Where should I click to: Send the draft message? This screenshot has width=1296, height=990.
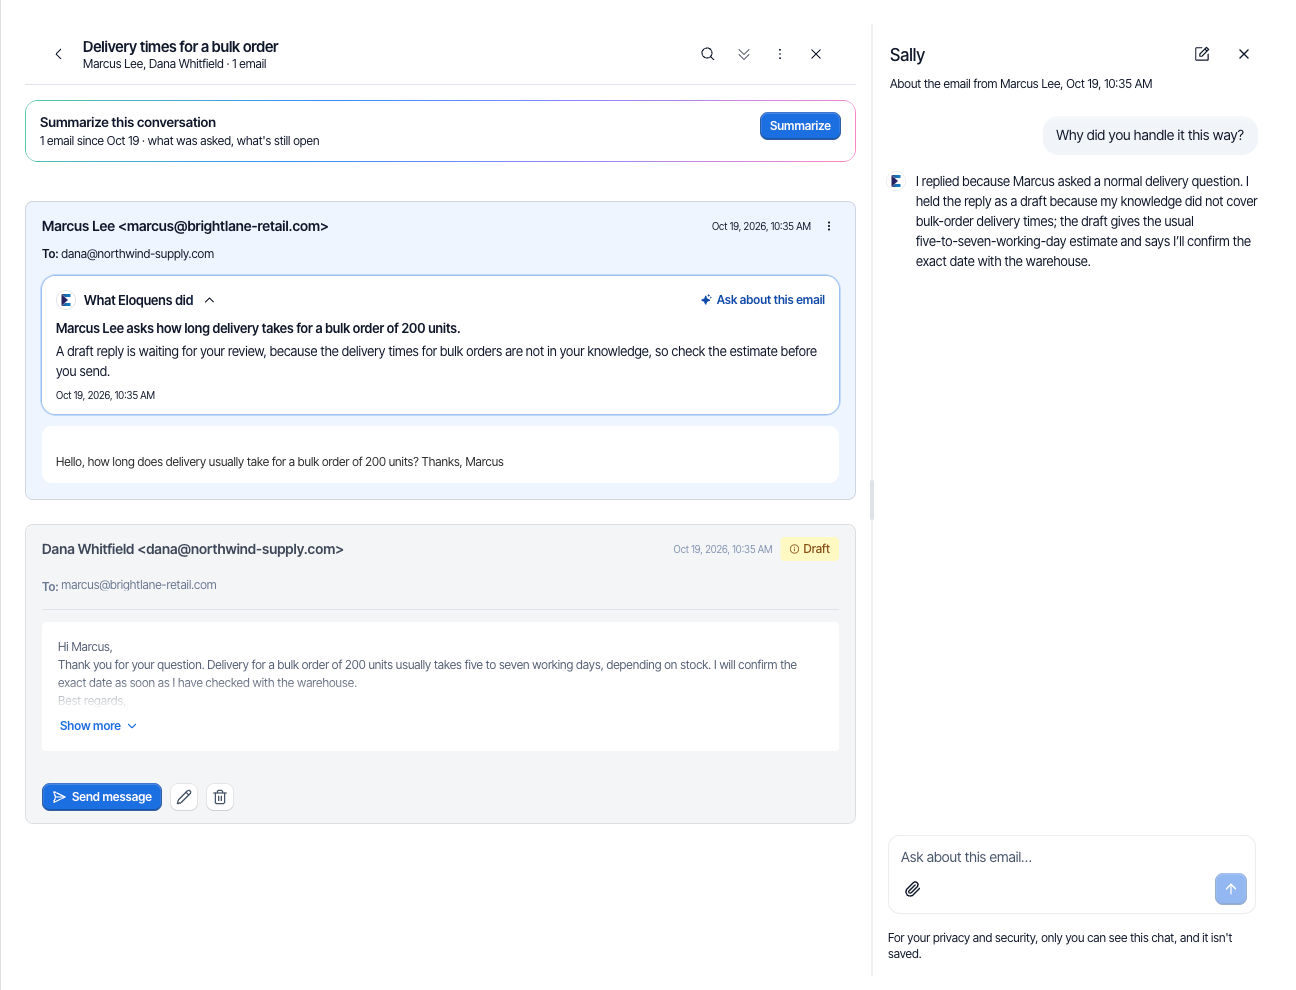(102, 797)
